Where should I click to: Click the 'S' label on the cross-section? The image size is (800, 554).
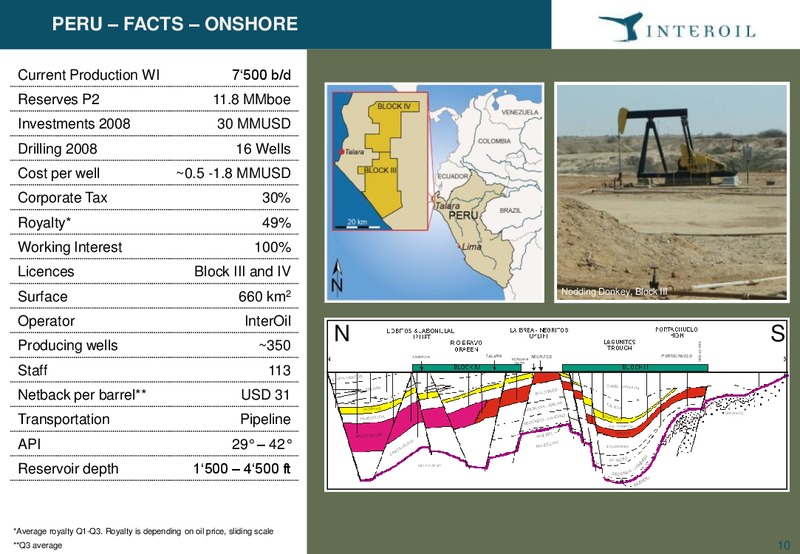(x=778, y=334)
